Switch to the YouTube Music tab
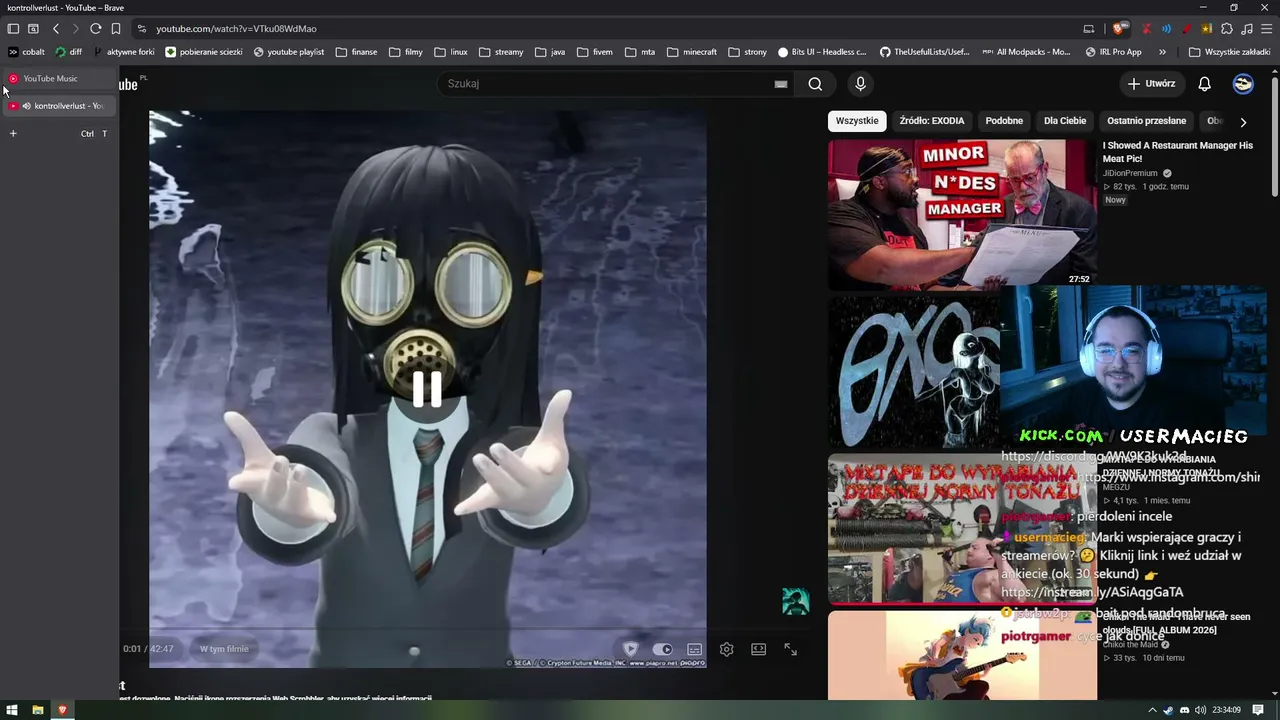The height and width of the screenshot is (720, 1280). tap(60, 78)
